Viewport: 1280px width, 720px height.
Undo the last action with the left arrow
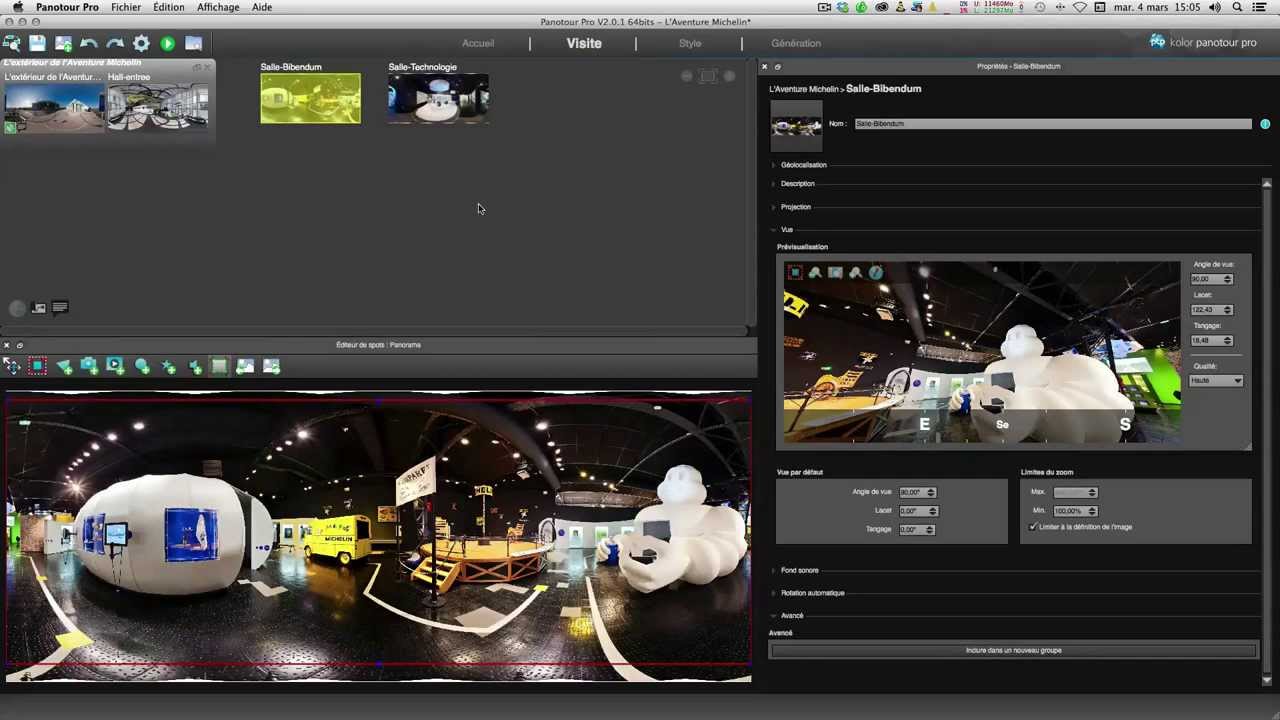(89, 43)
